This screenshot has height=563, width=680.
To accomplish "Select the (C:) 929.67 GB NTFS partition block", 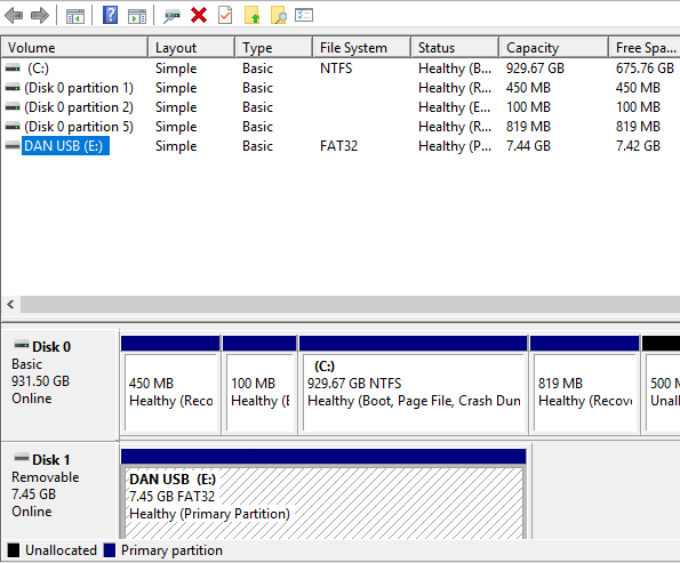I will click(x=412, y=390).
